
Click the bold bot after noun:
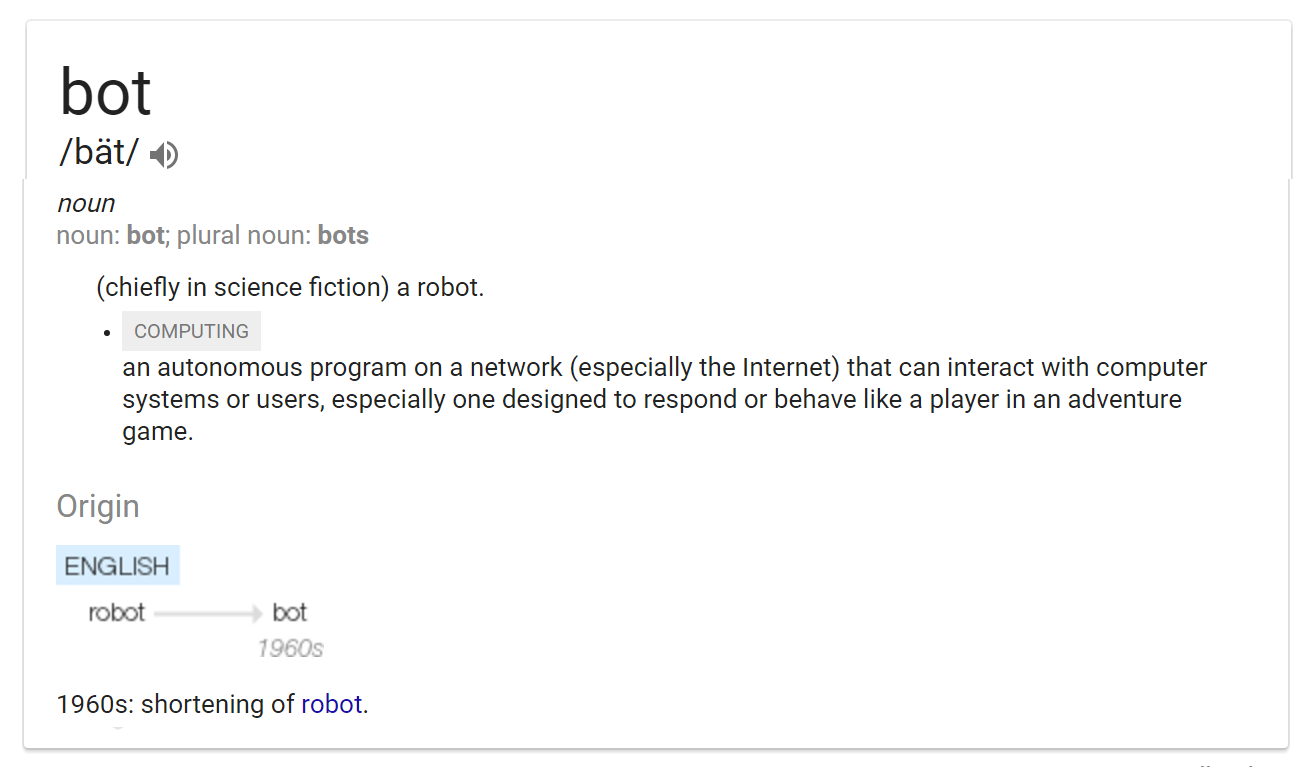pos(143,235)
